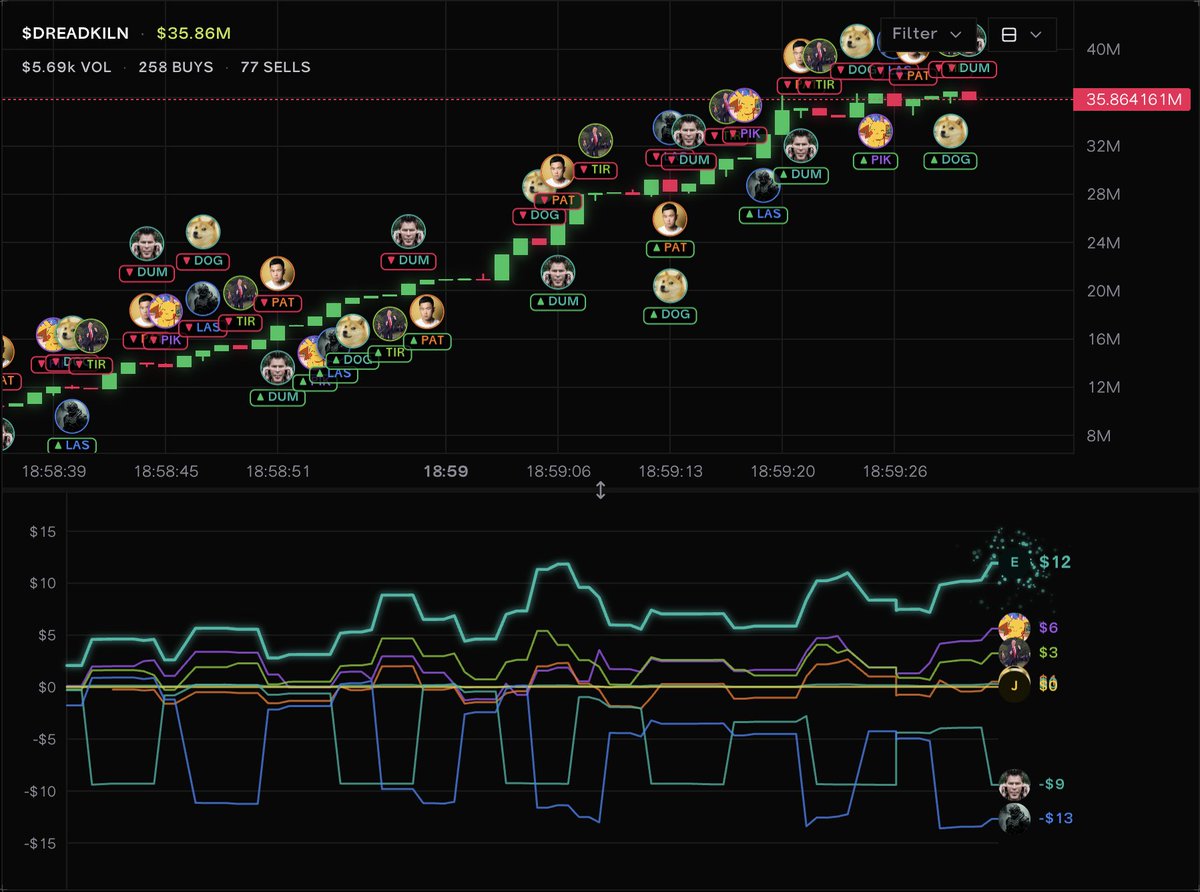Click DUM avatar above DUM buy near 18:59:20
This screenshot has width=1200, height=892.
tap(801, 146)
